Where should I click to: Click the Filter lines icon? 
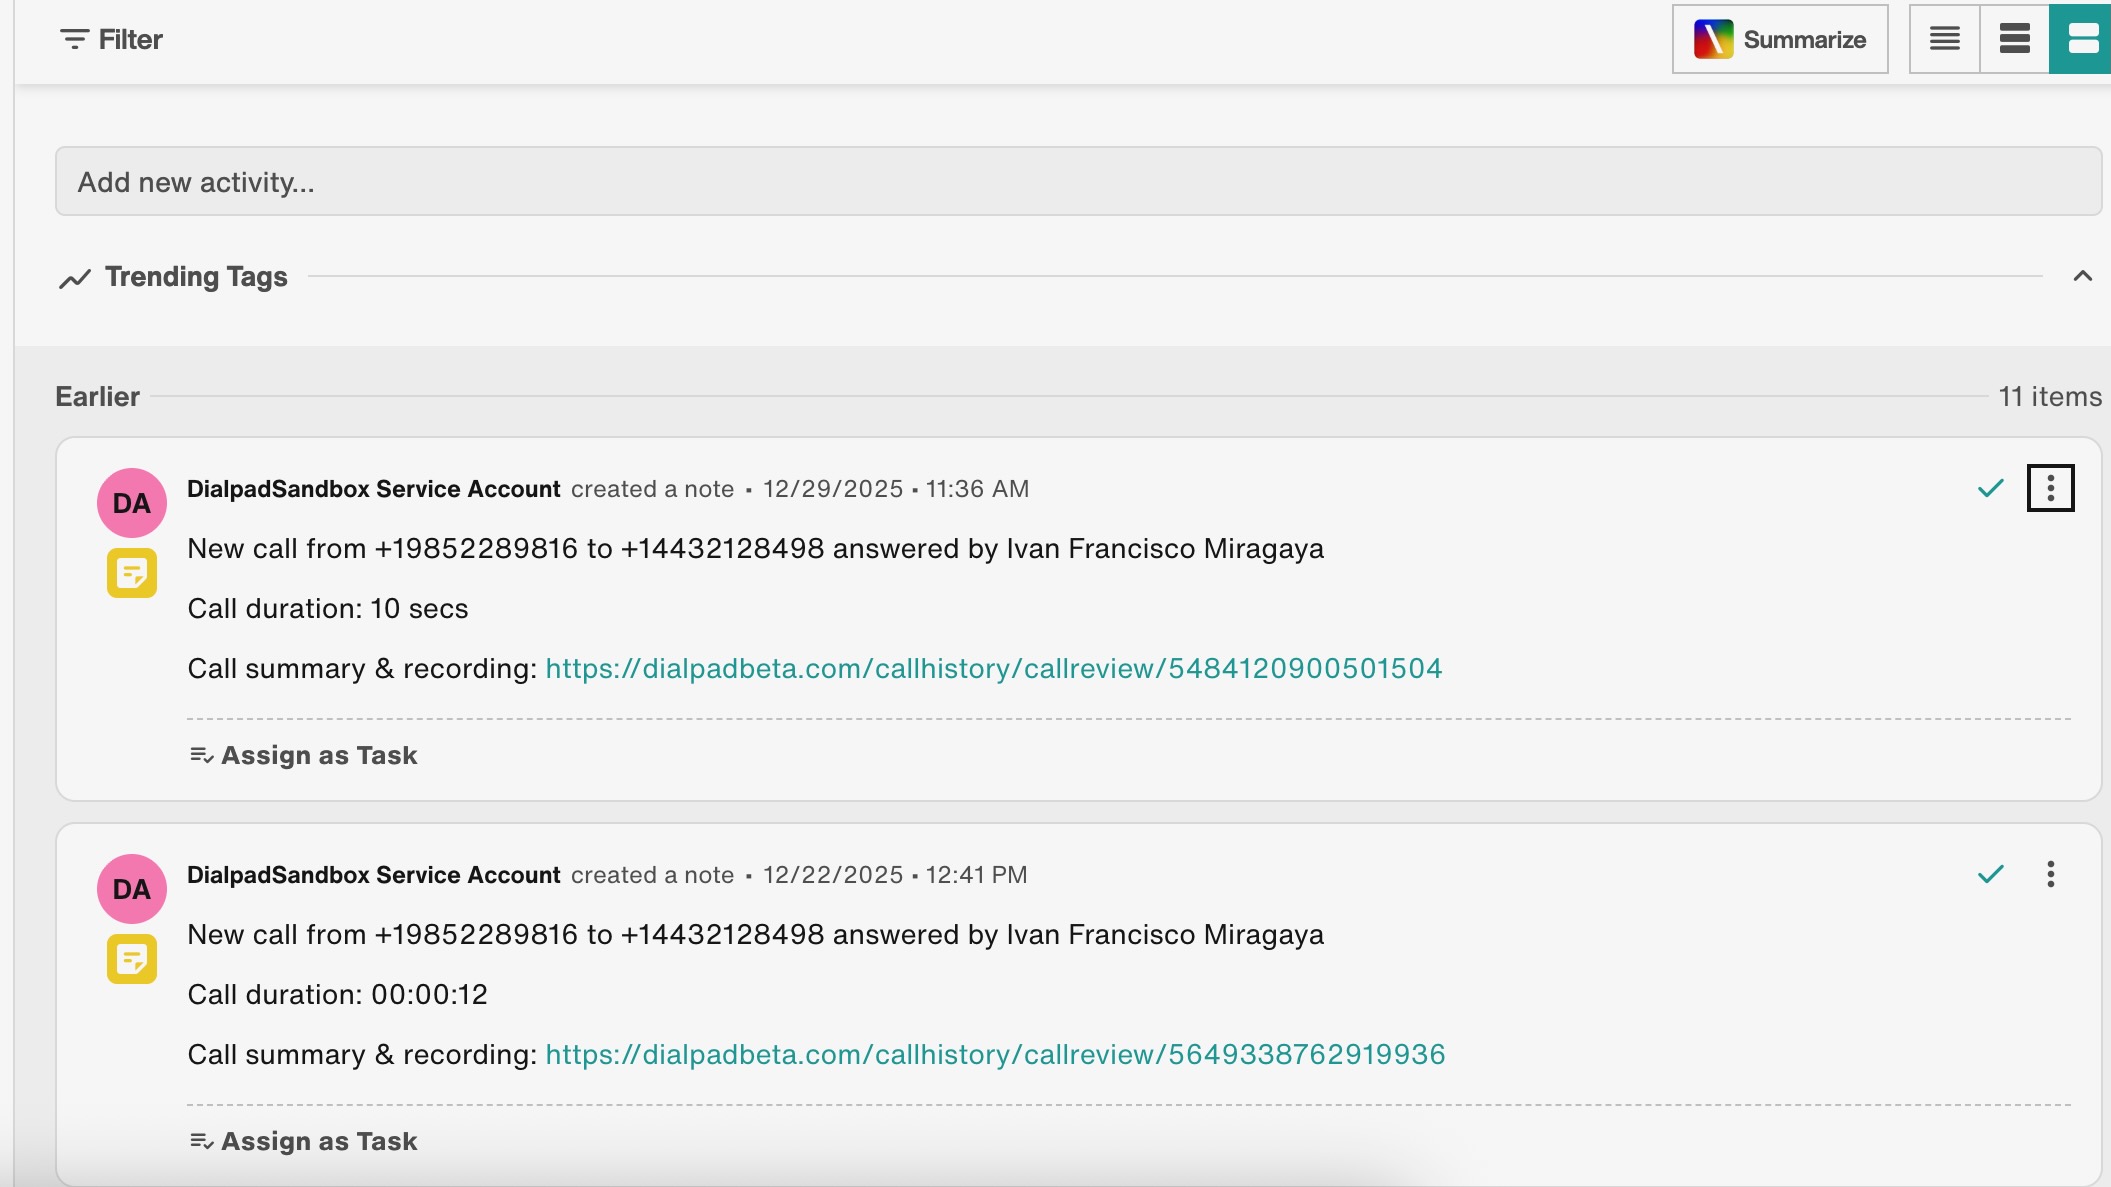click(x=74, y=39)
